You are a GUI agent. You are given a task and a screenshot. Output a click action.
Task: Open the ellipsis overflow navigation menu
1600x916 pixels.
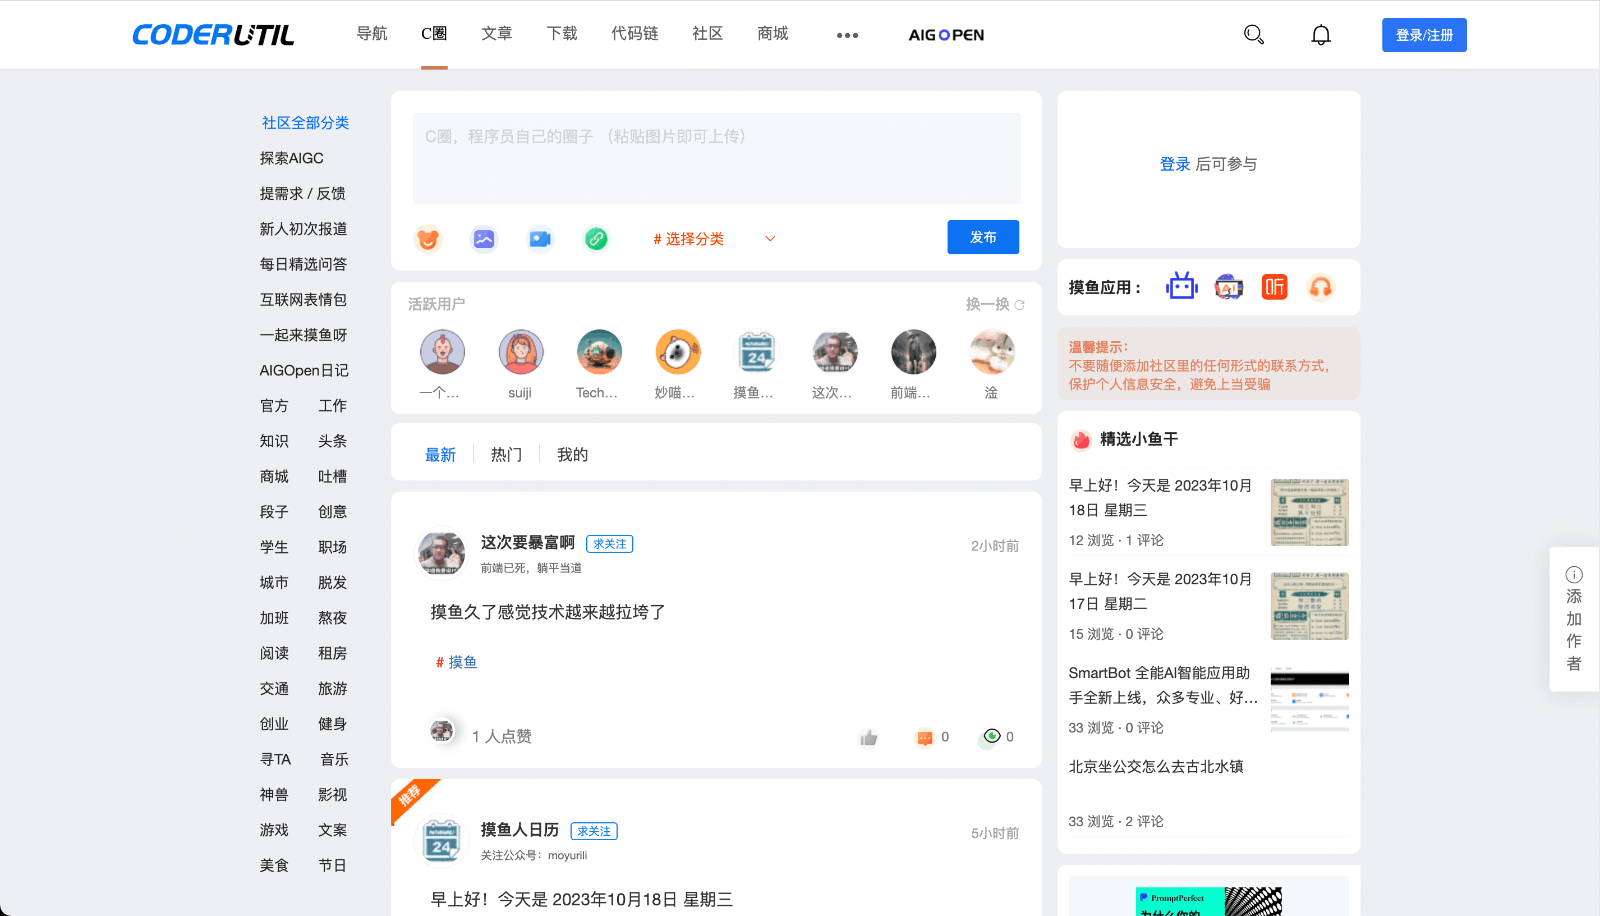(847, 35)
